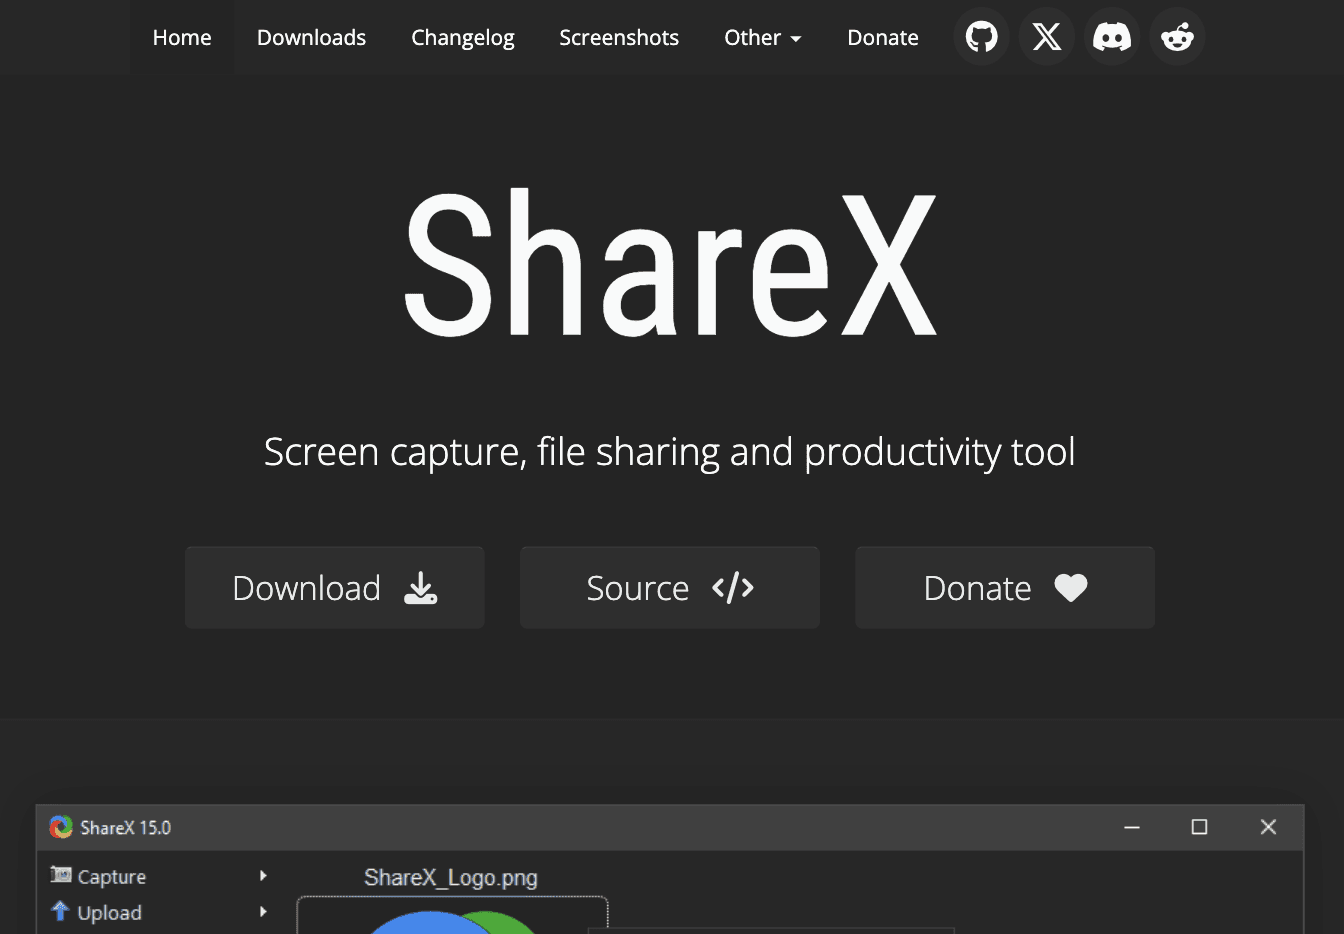Click the Source code button

click(x=670, y=588)
